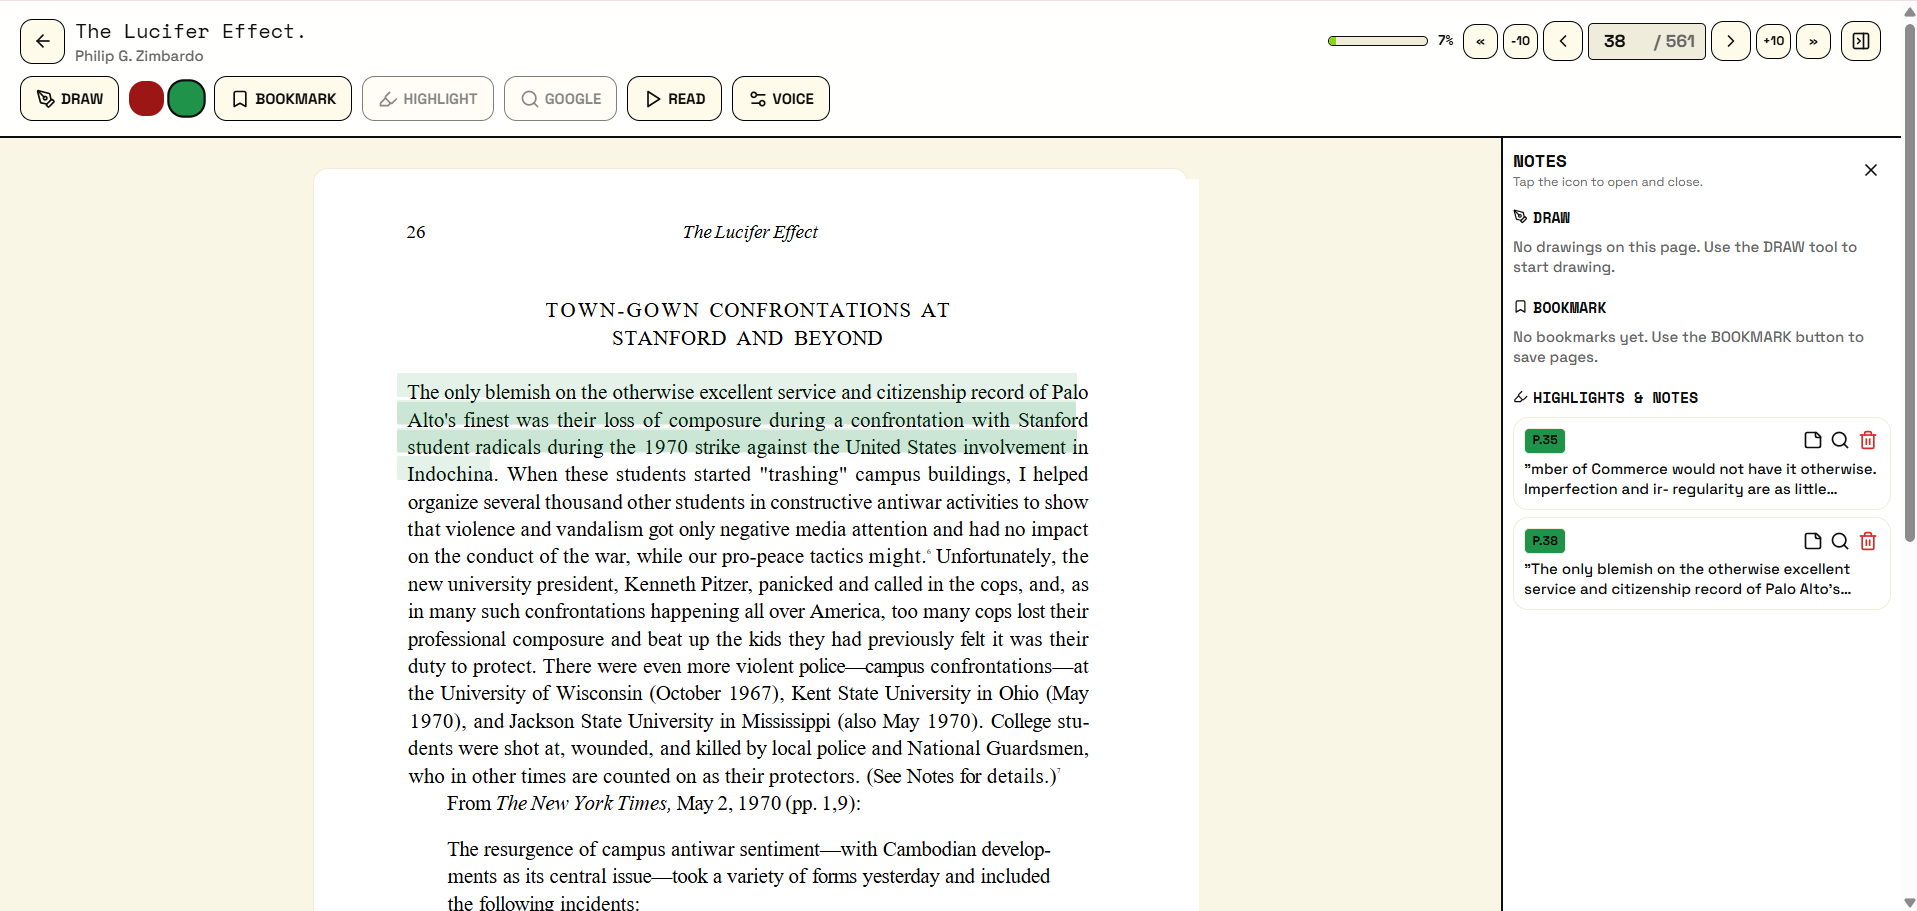Search the P.35 highlight text

click(x=1840, y=440)
